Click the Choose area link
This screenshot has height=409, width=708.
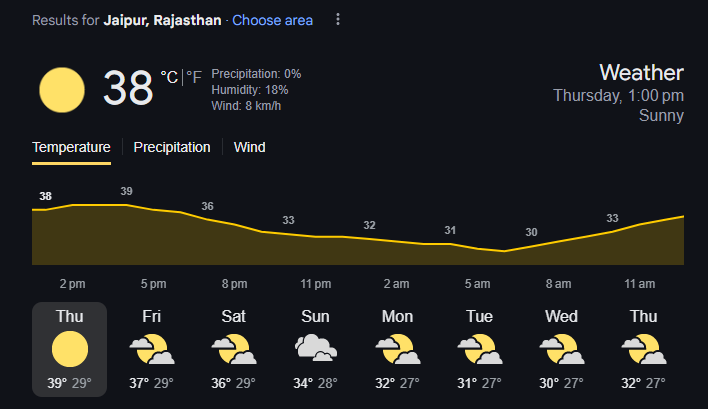pos(272,20)
